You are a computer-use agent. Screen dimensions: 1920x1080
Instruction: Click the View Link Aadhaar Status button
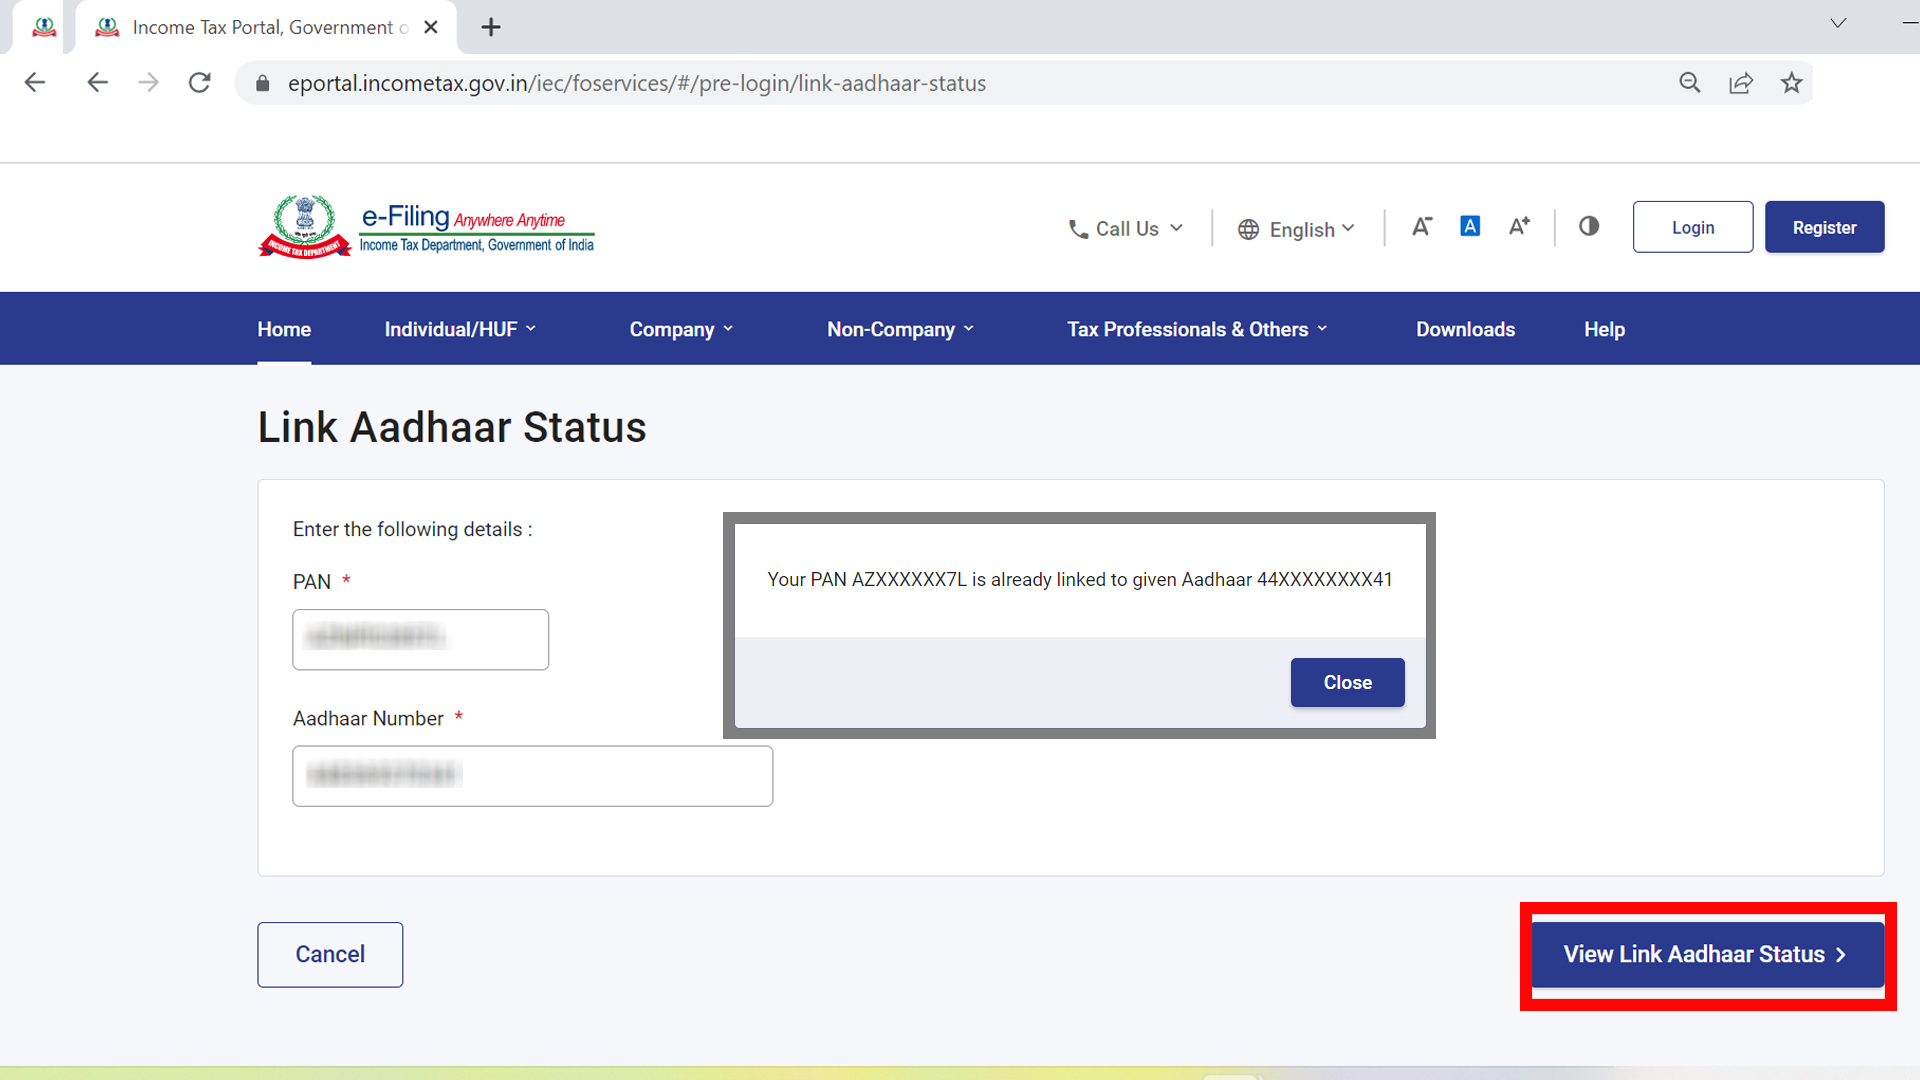(x=1704, y=954)
